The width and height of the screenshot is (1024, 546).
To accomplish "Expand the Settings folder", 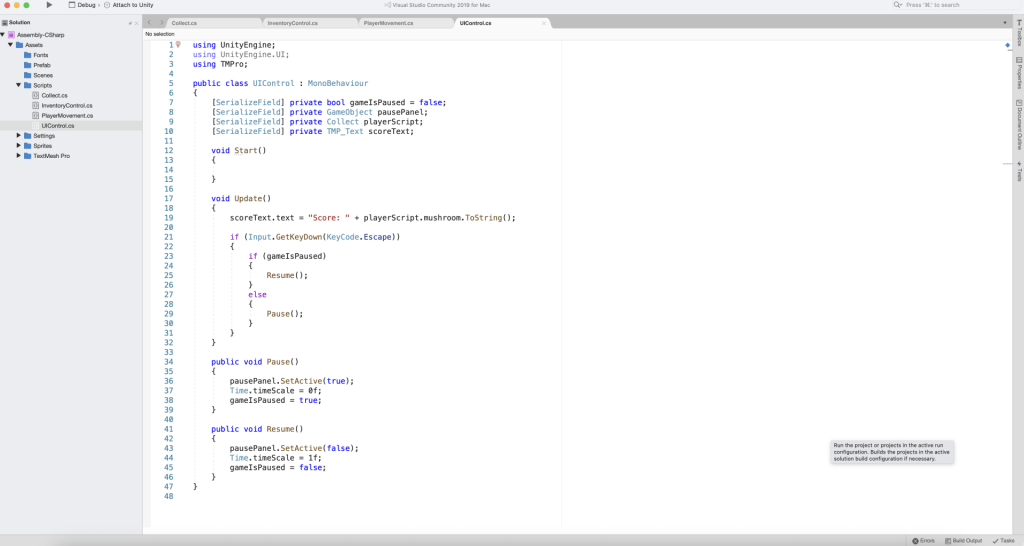I will coord(19,135).
